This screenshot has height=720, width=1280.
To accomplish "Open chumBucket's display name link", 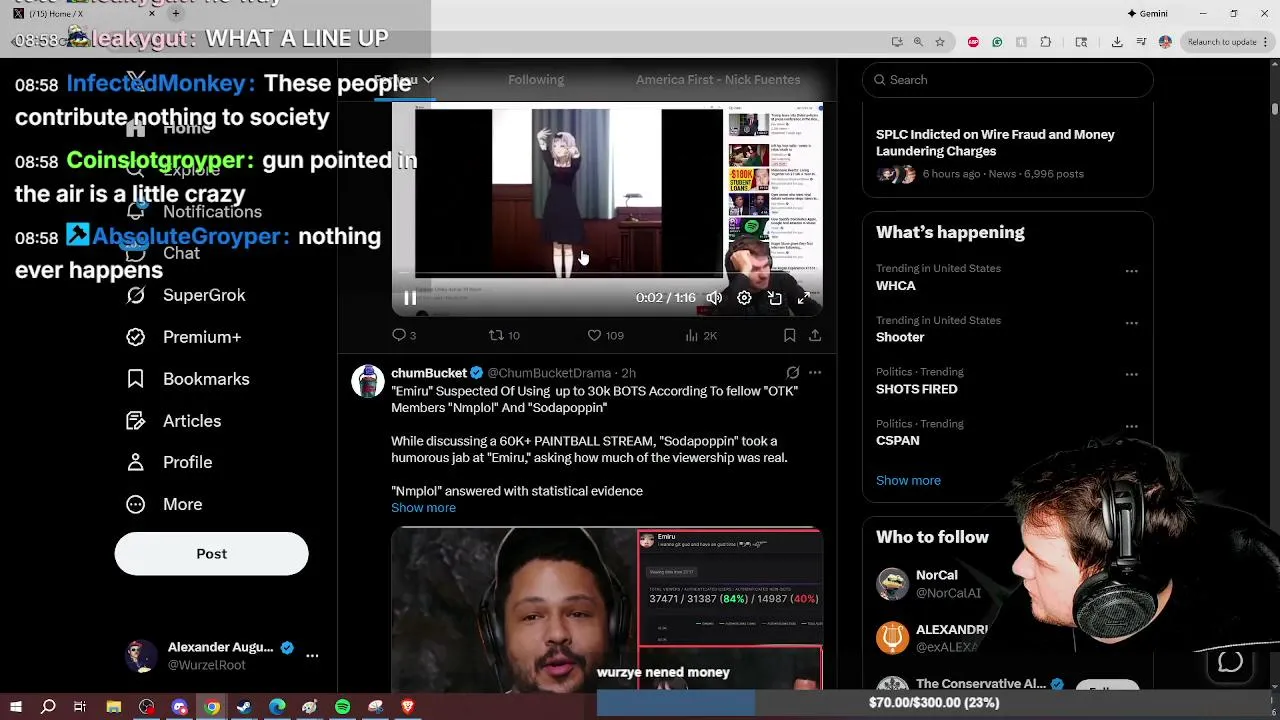I will tap(429, 373).
